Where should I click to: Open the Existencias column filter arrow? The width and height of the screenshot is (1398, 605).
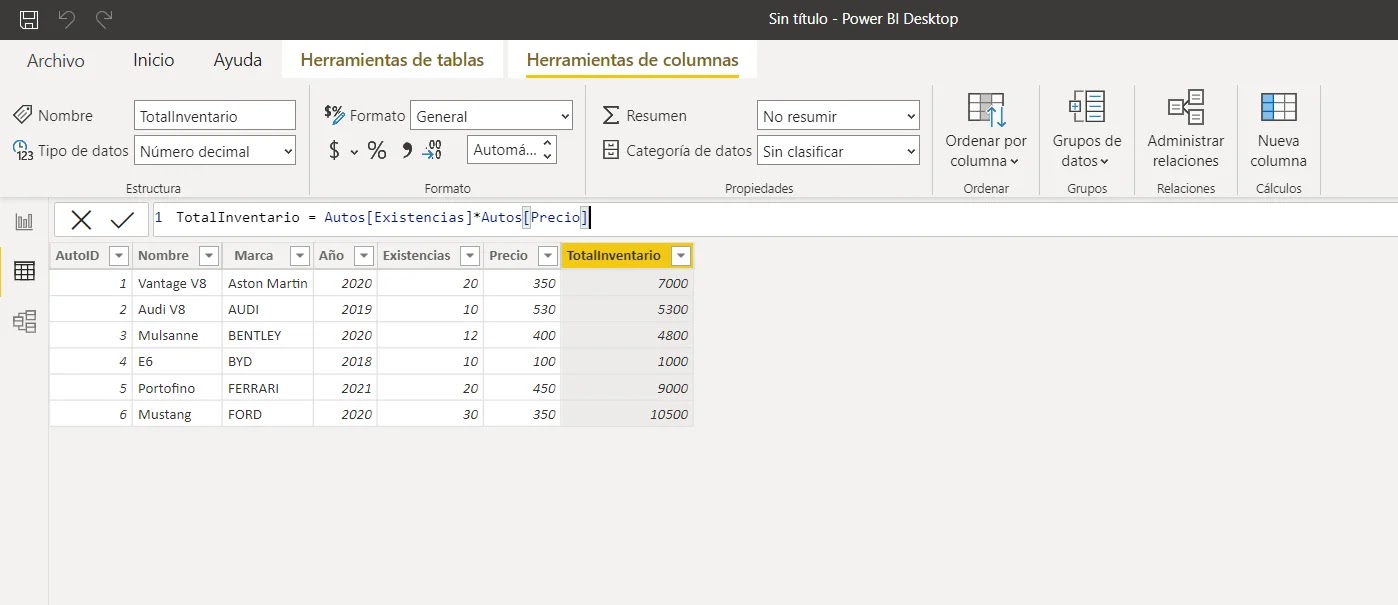click(x=470, y=256)
